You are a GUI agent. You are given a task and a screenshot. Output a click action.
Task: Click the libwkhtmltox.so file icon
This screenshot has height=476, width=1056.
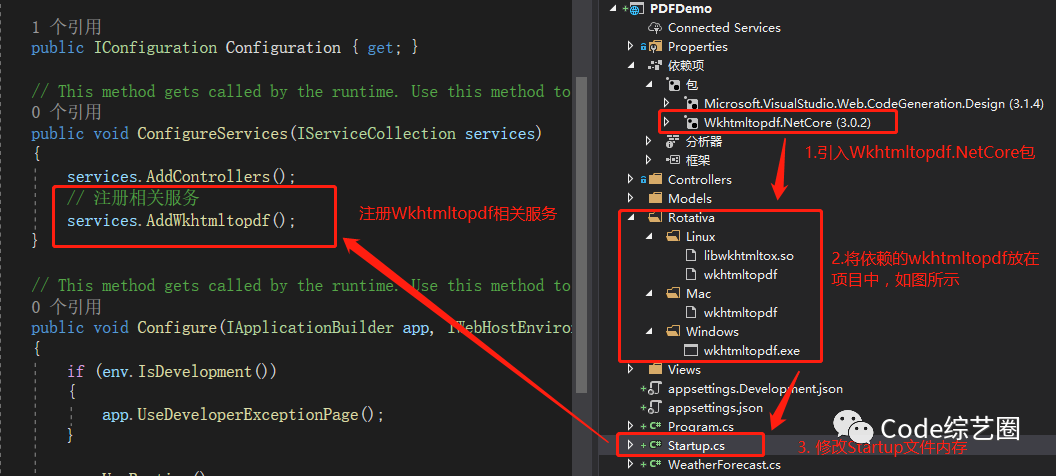(691, 255)
